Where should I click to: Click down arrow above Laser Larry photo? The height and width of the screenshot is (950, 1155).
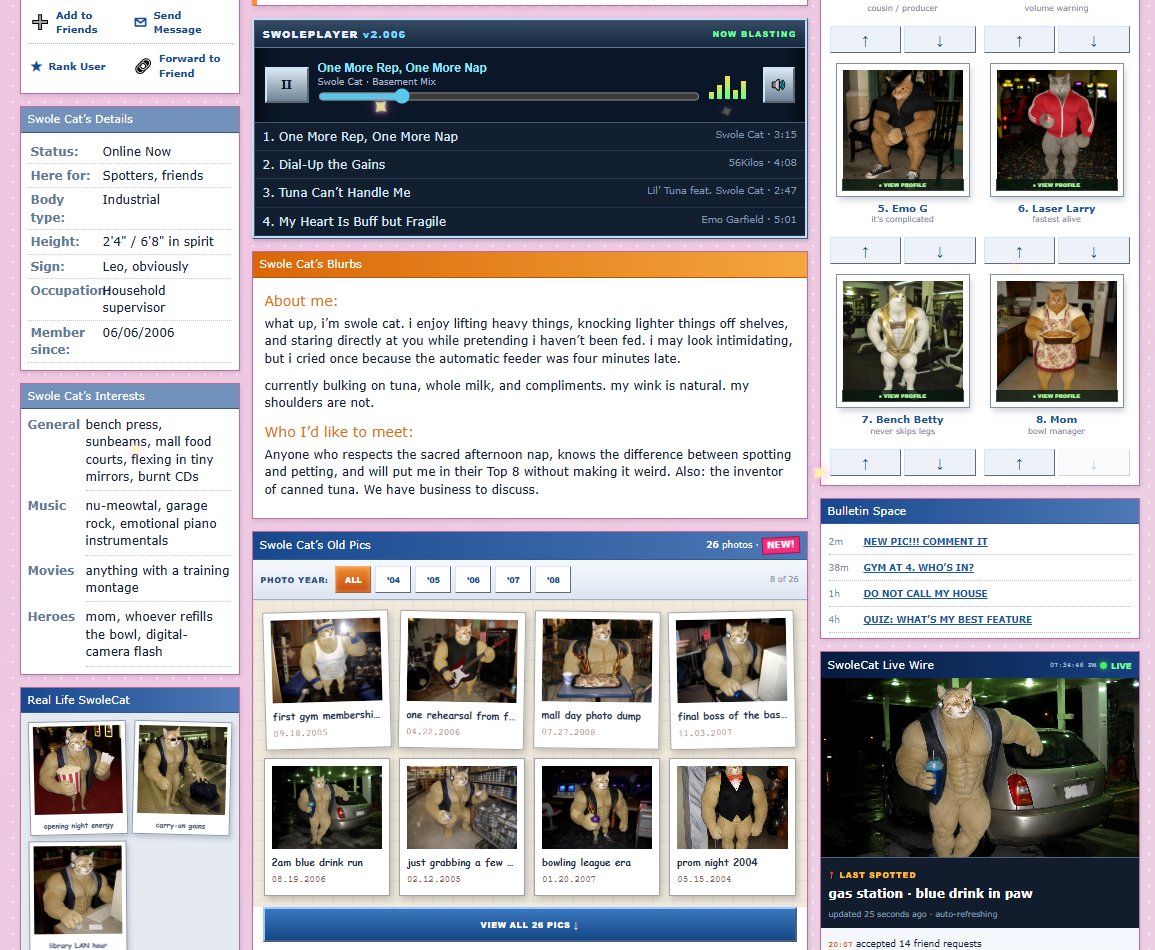tap(1093, 40)
